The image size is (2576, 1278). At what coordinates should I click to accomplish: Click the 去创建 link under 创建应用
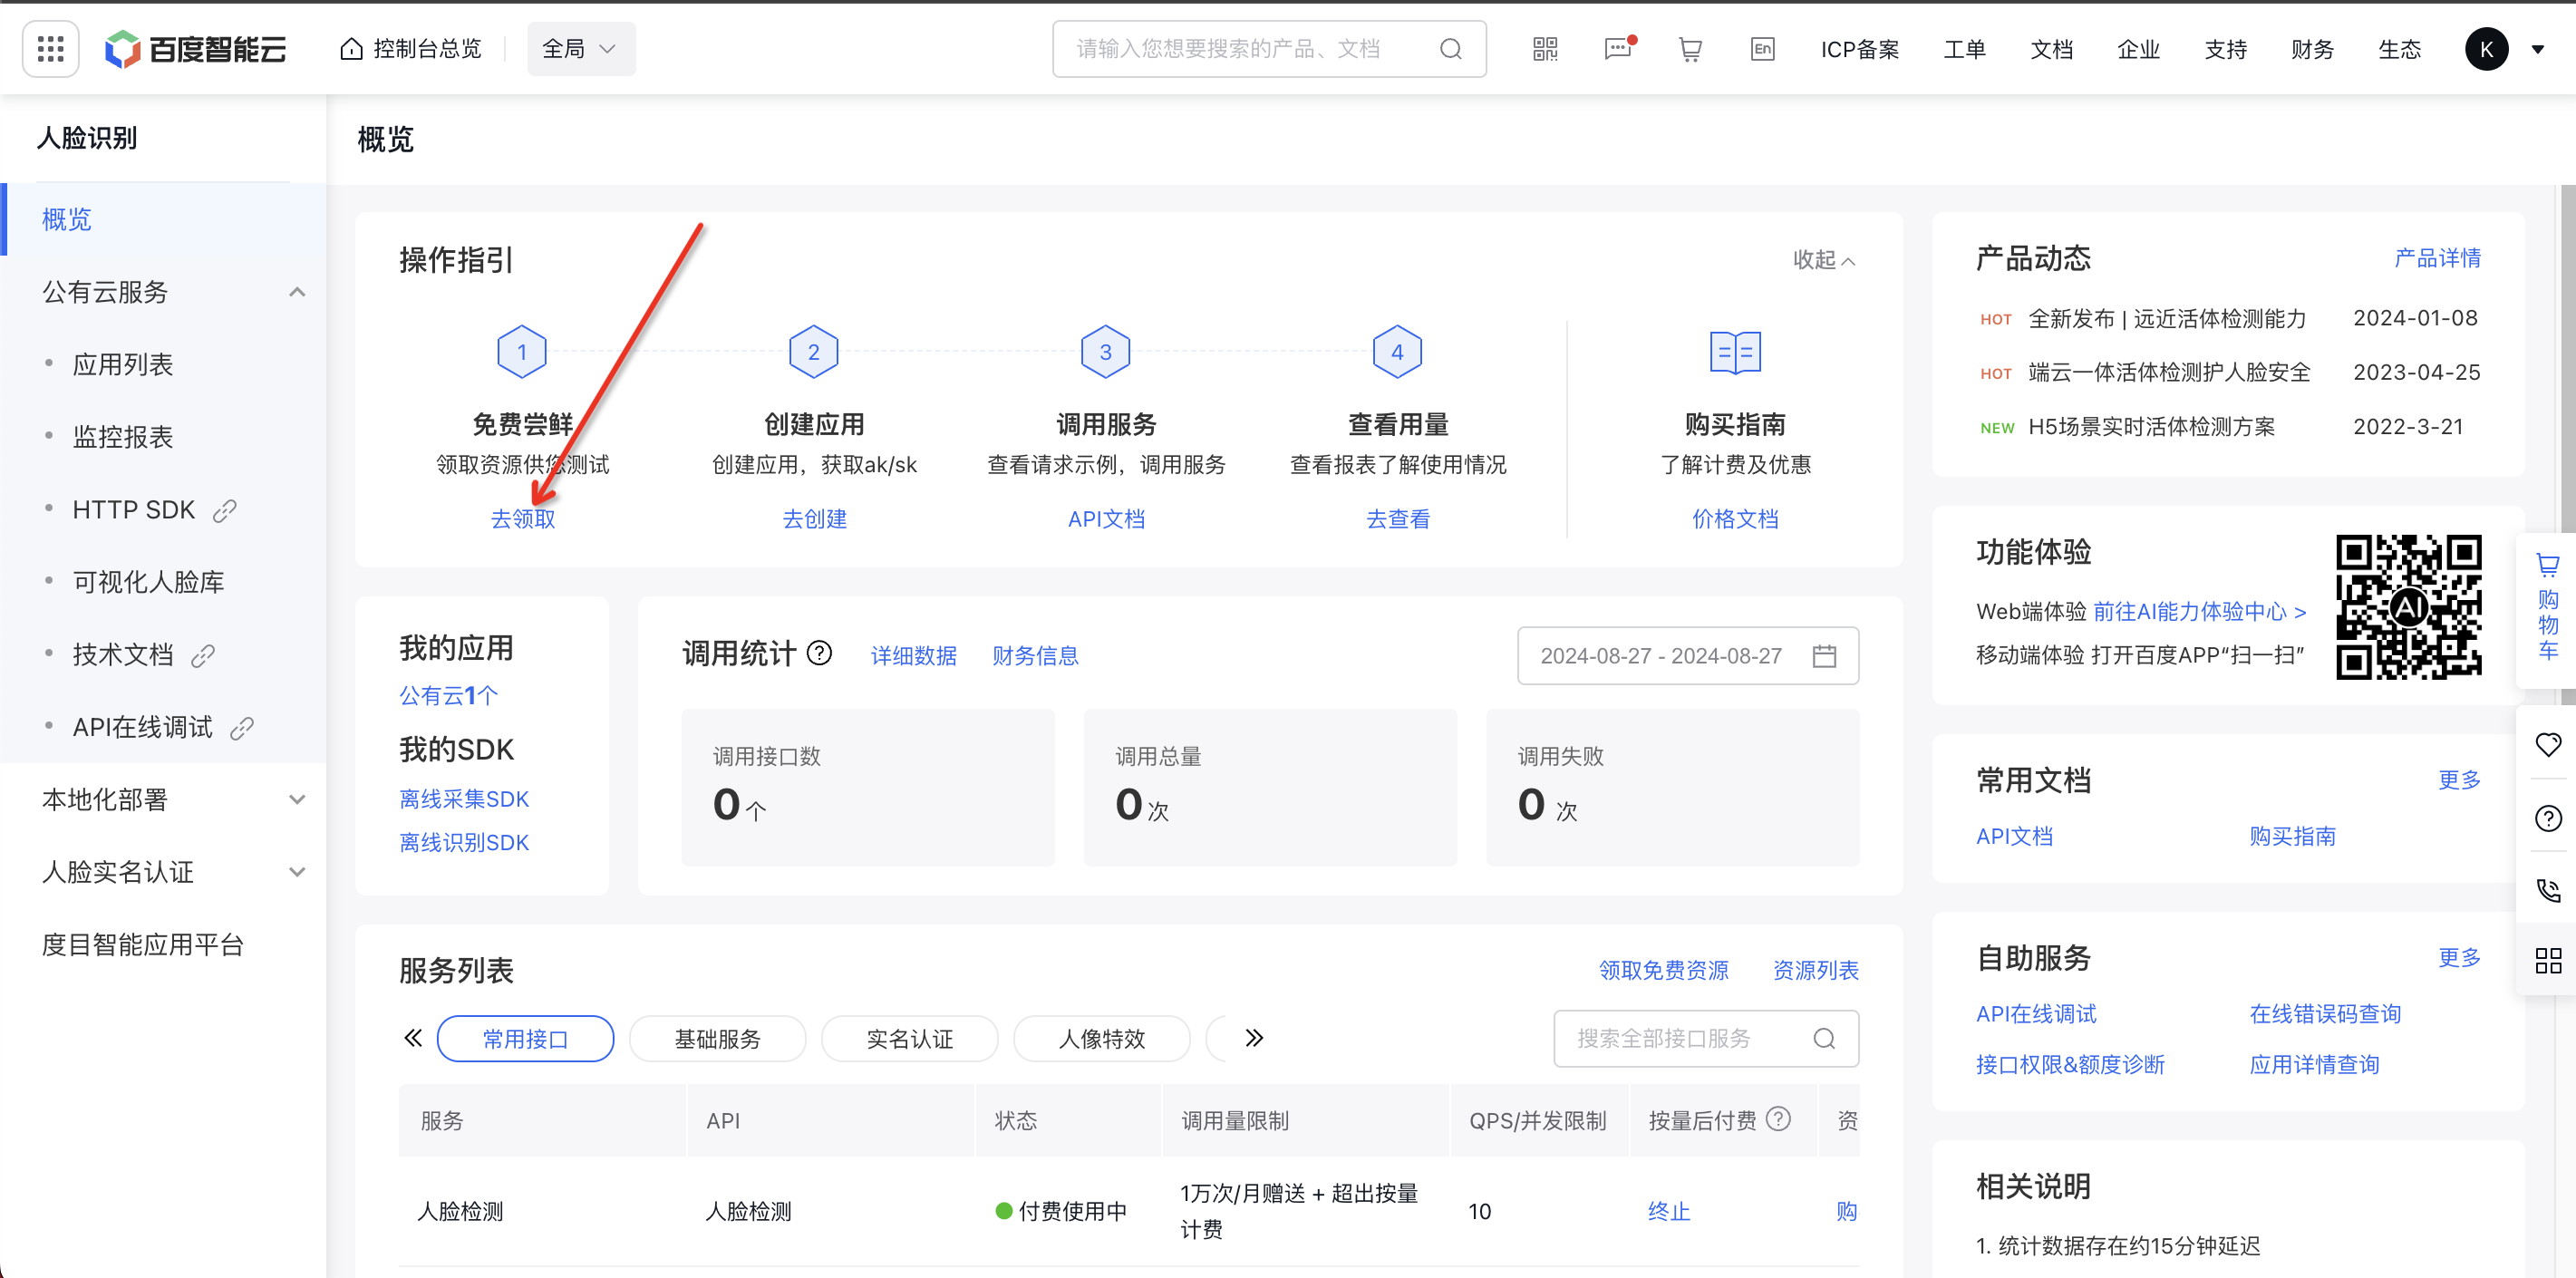tap(814, 519)
